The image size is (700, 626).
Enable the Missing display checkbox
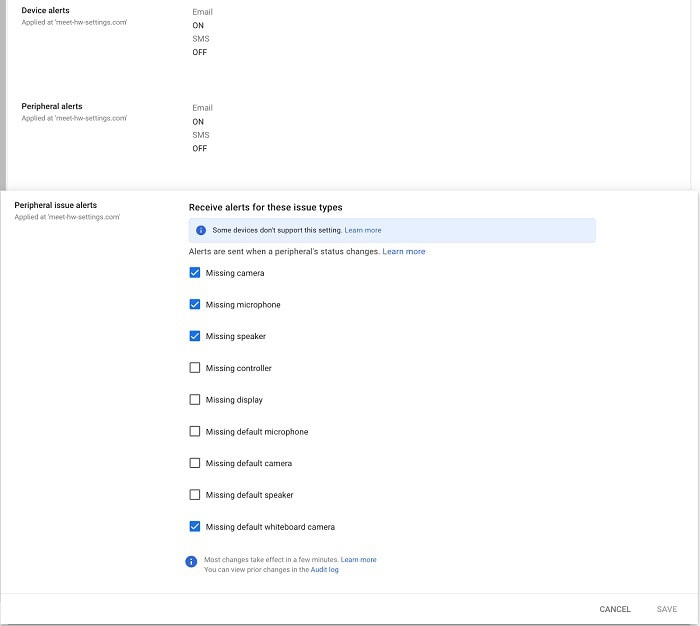click(x=195, y=400)
